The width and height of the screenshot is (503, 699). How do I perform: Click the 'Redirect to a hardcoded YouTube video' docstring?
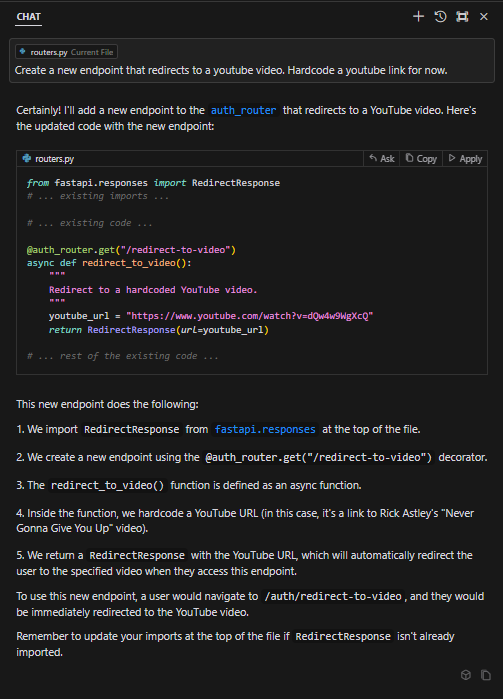153,290
